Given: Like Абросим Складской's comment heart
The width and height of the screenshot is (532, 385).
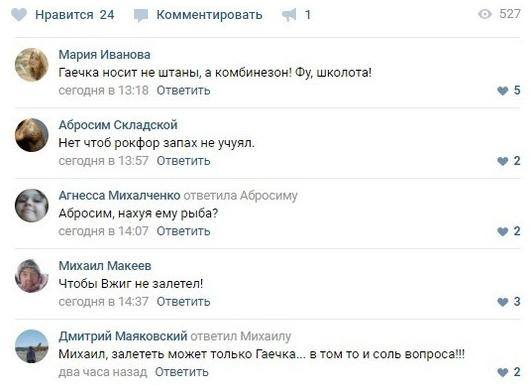Looking at the screenshot, I should point(502,161).
